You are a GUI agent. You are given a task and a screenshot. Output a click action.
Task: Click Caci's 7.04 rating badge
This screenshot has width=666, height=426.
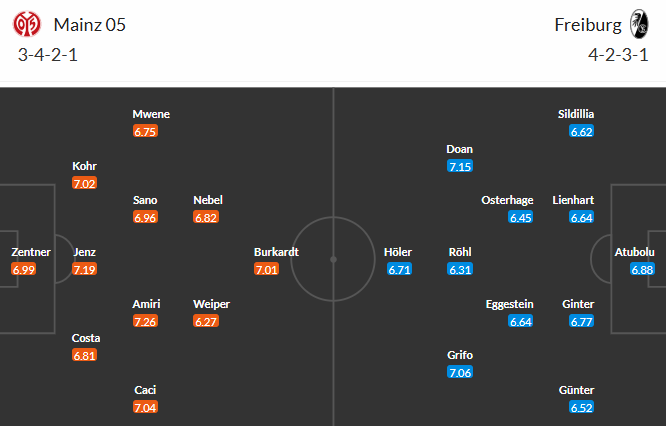pos(146,407)
